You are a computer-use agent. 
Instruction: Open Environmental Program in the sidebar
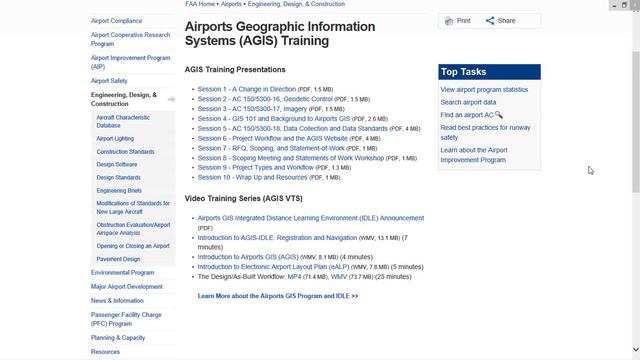tap(122, 273)
